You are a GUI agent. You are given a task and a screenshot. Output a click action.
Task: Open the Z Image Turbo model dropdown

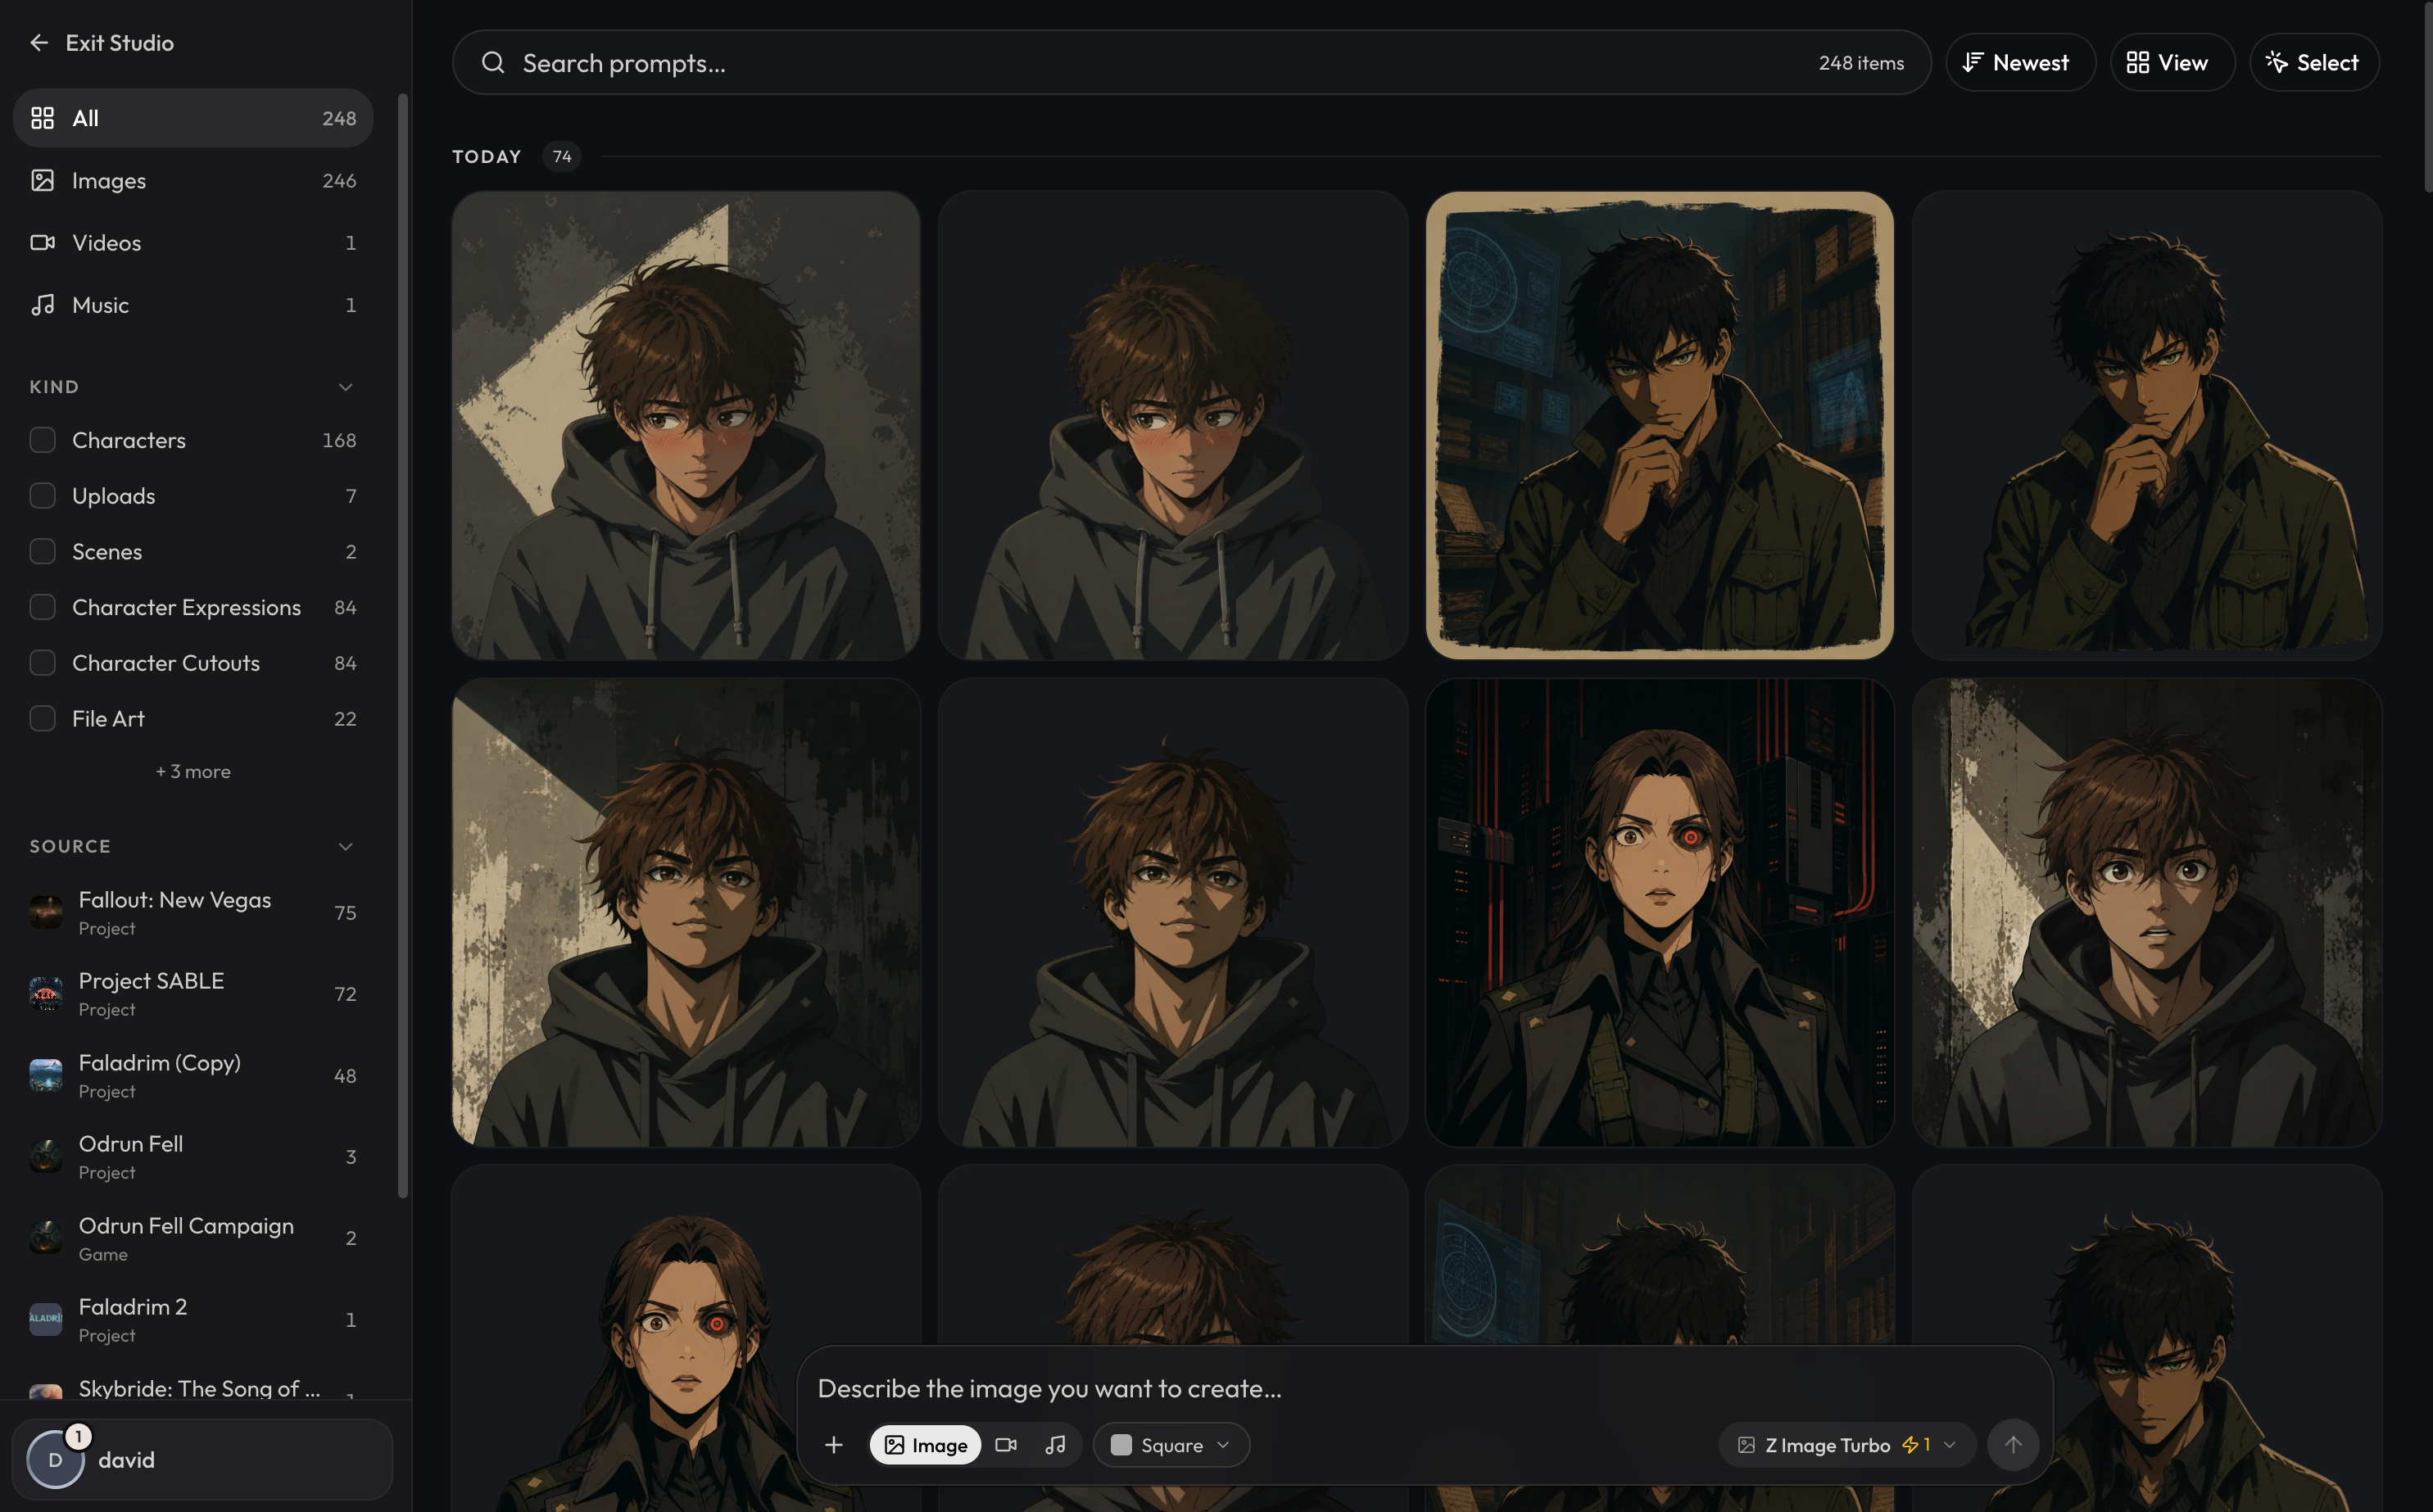1848,1445
